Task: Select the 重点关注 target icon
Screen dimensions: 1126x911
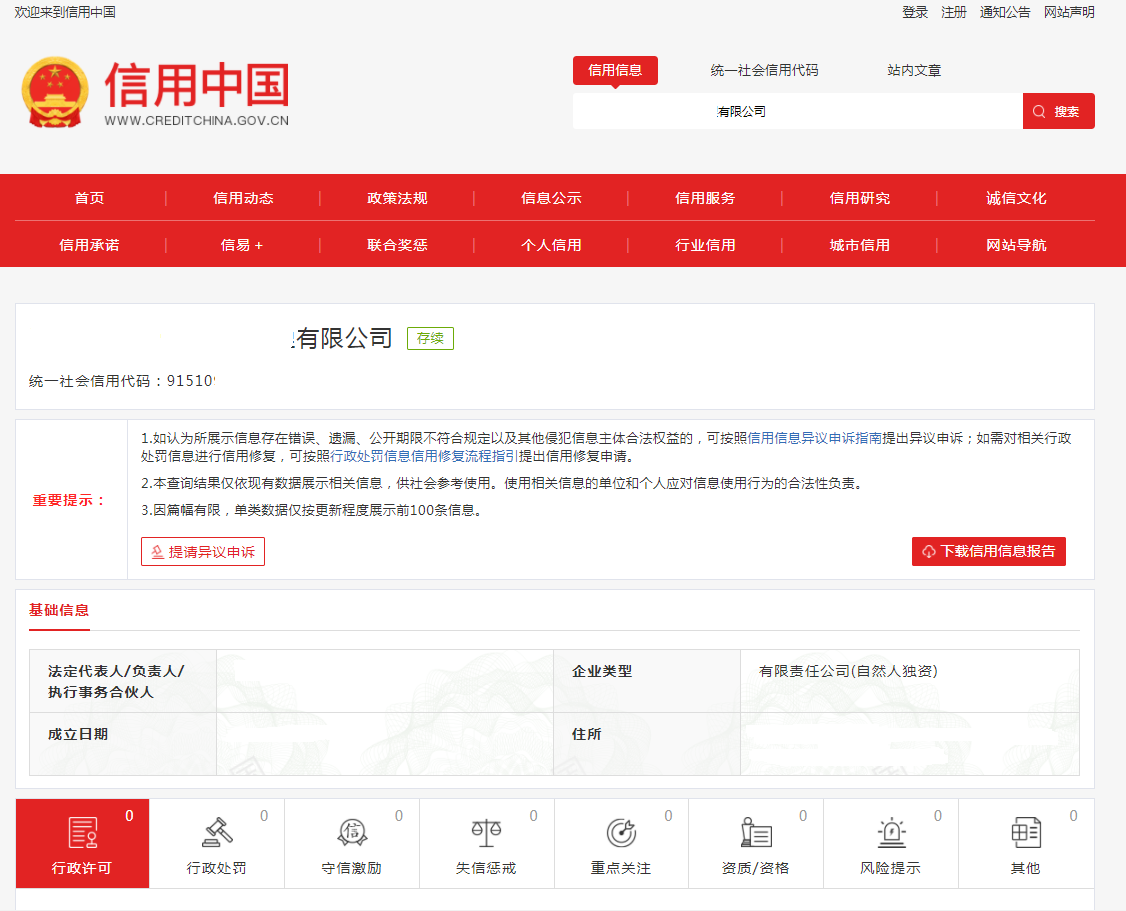Action: pos(621,833)
